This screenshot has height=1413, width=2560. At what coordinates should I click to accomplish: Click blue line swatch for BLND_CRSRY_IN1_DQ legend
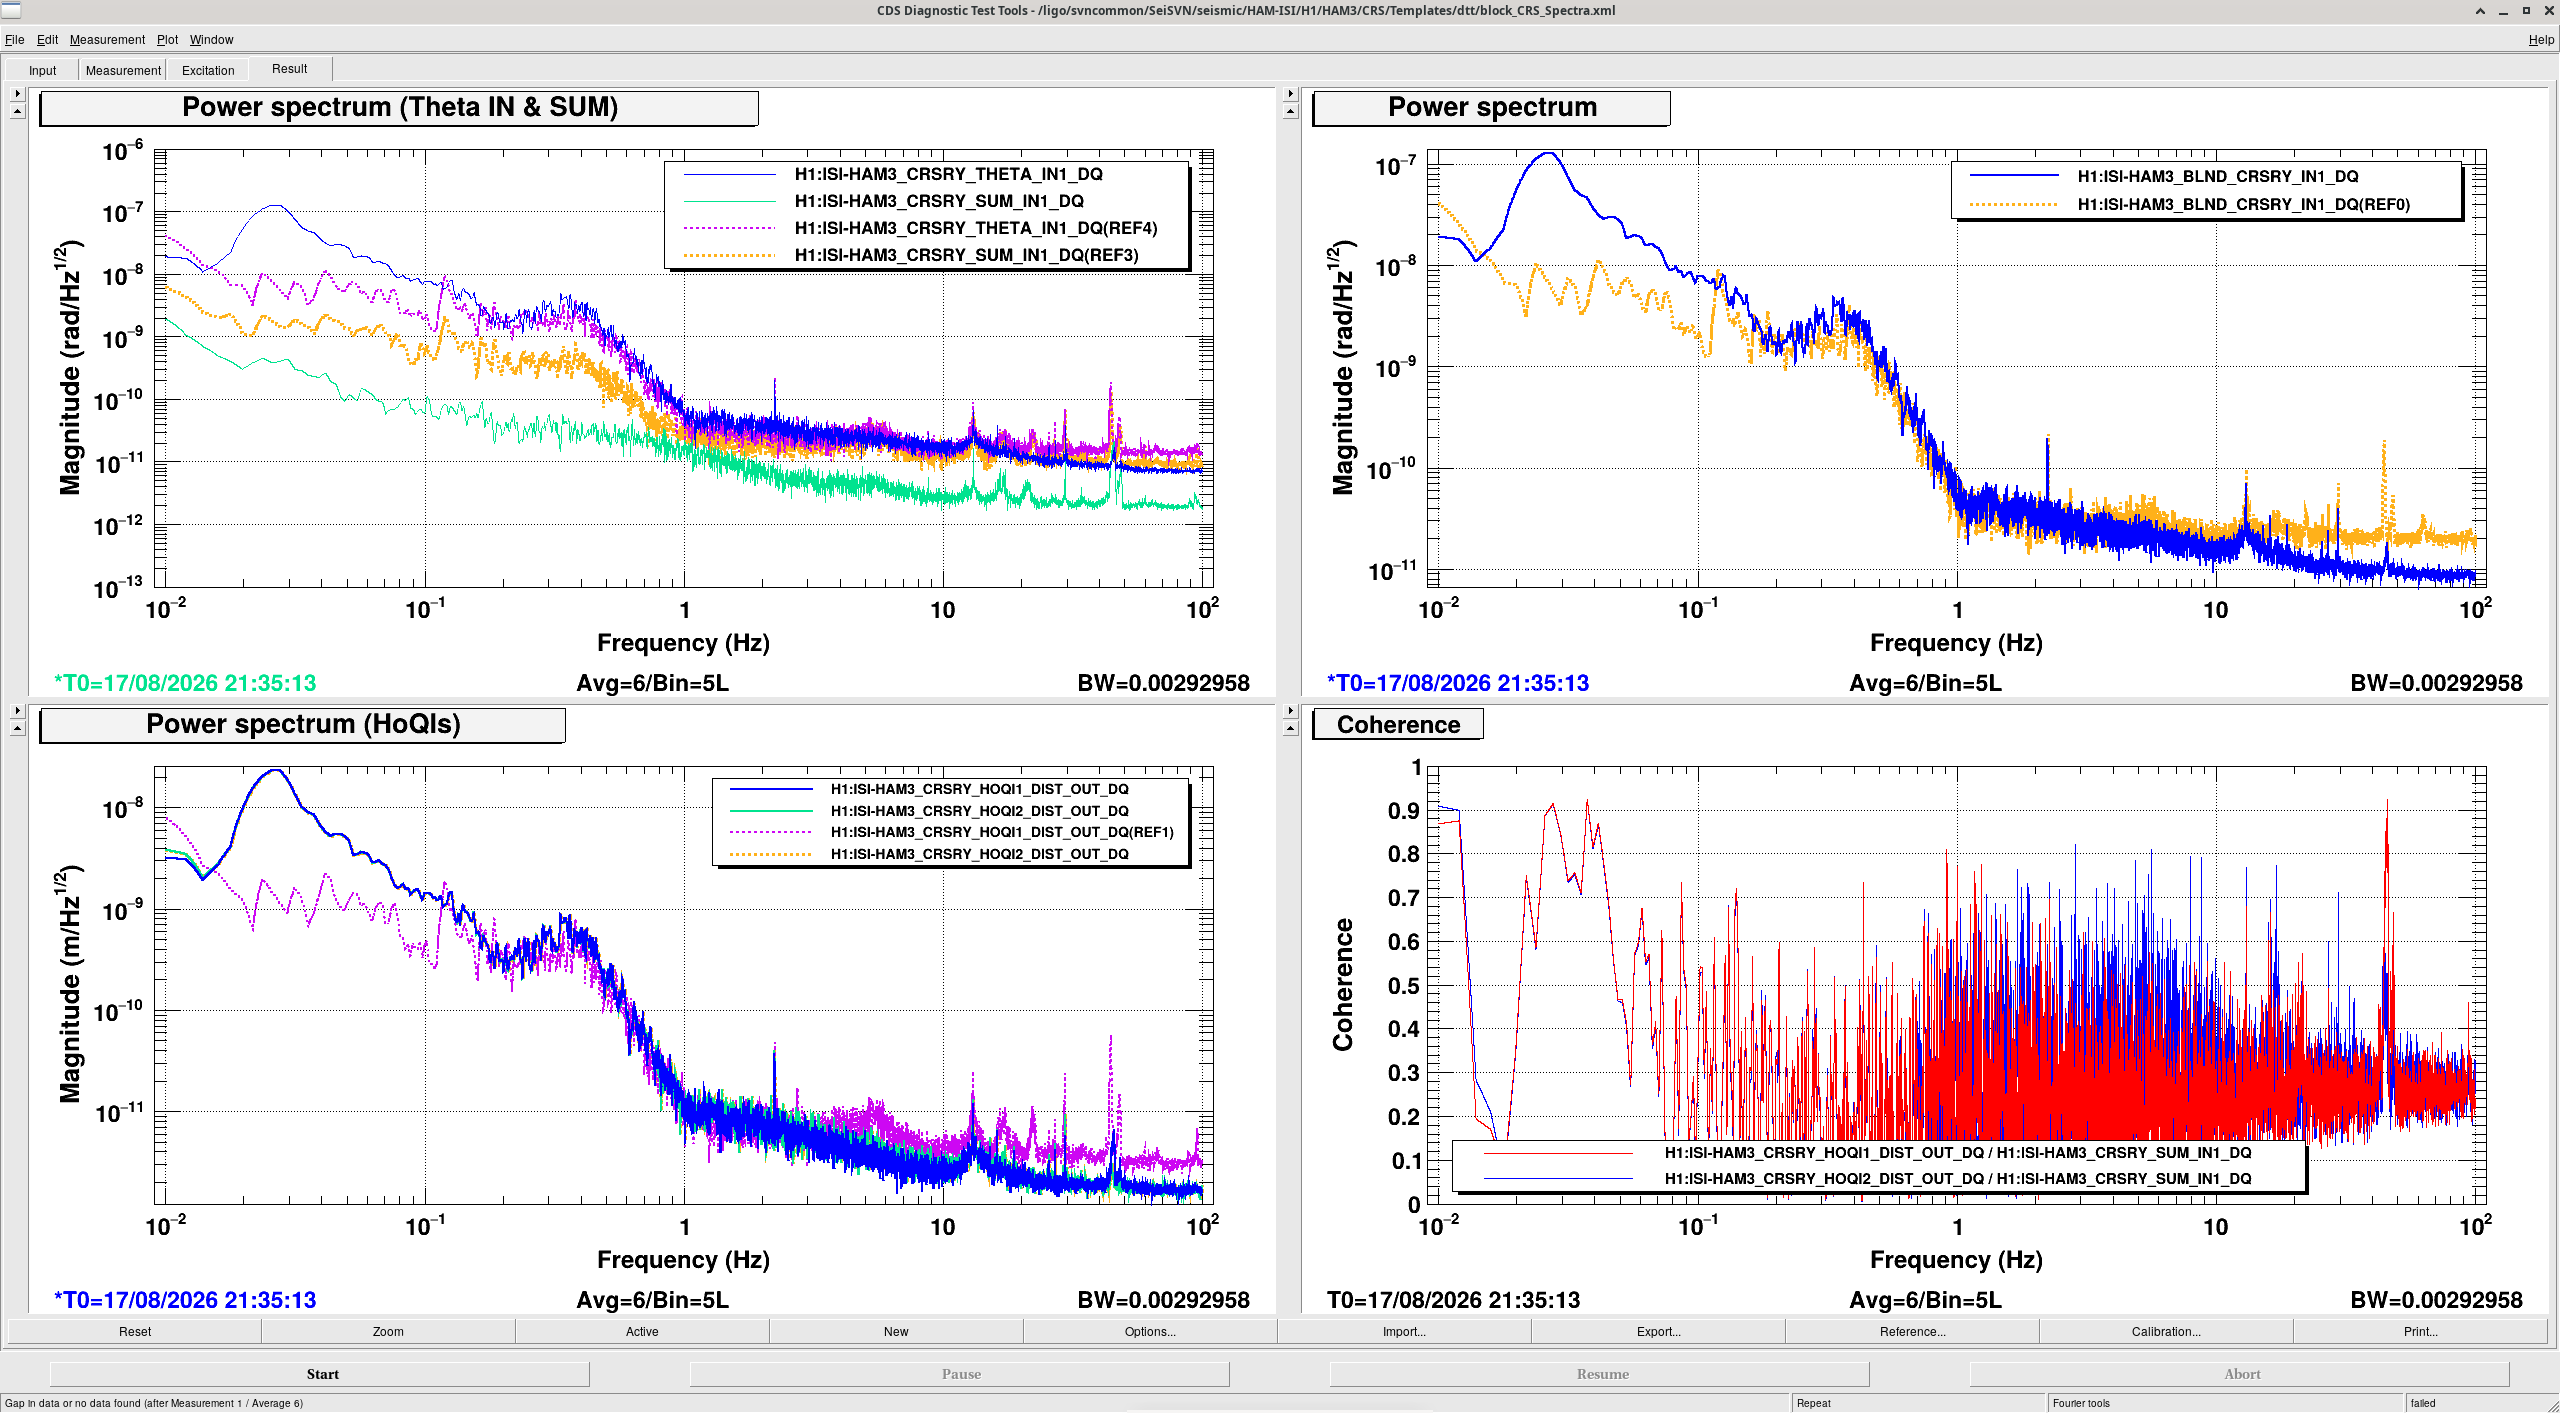coord(2014,176)
